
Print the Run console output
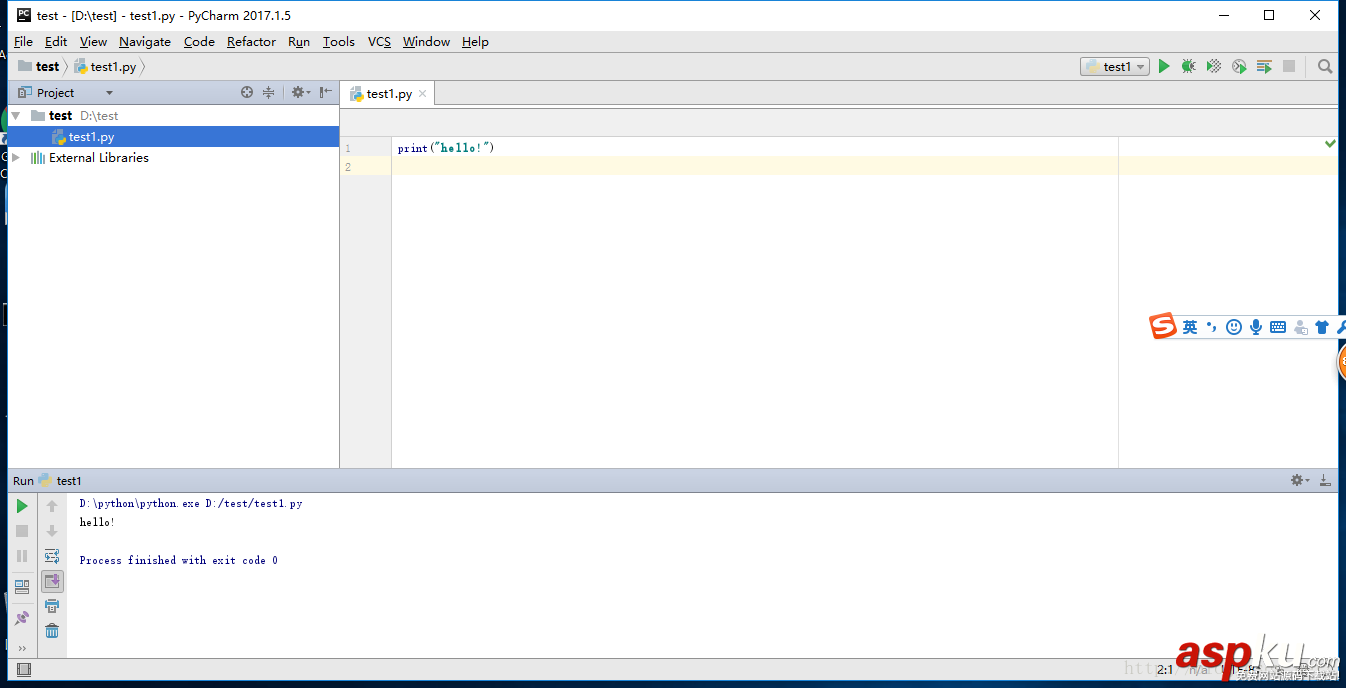(x=52, y=606)
